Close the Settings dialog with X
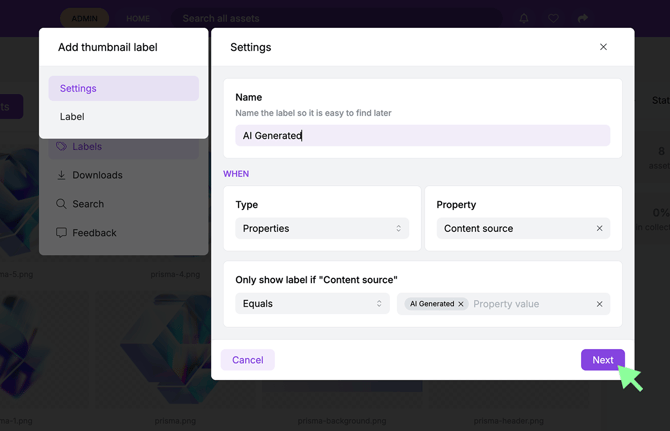The image size is (670, 431). 603,47
